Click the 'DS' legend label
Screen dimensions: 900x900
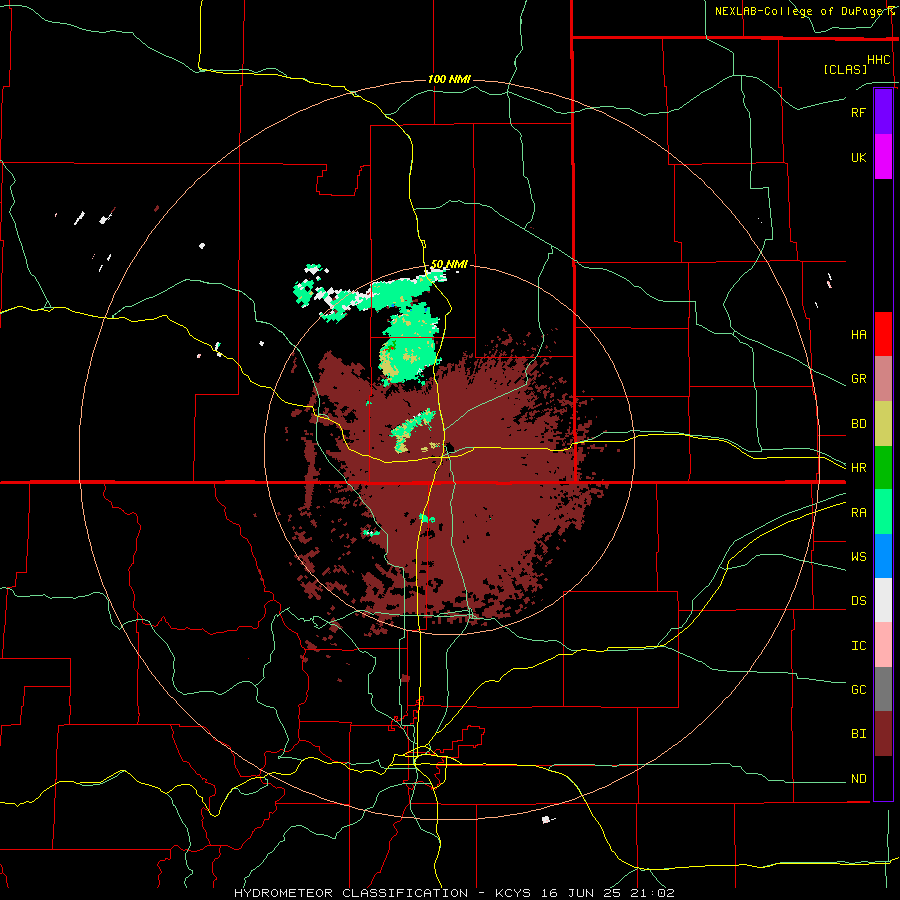pos(858,601)
